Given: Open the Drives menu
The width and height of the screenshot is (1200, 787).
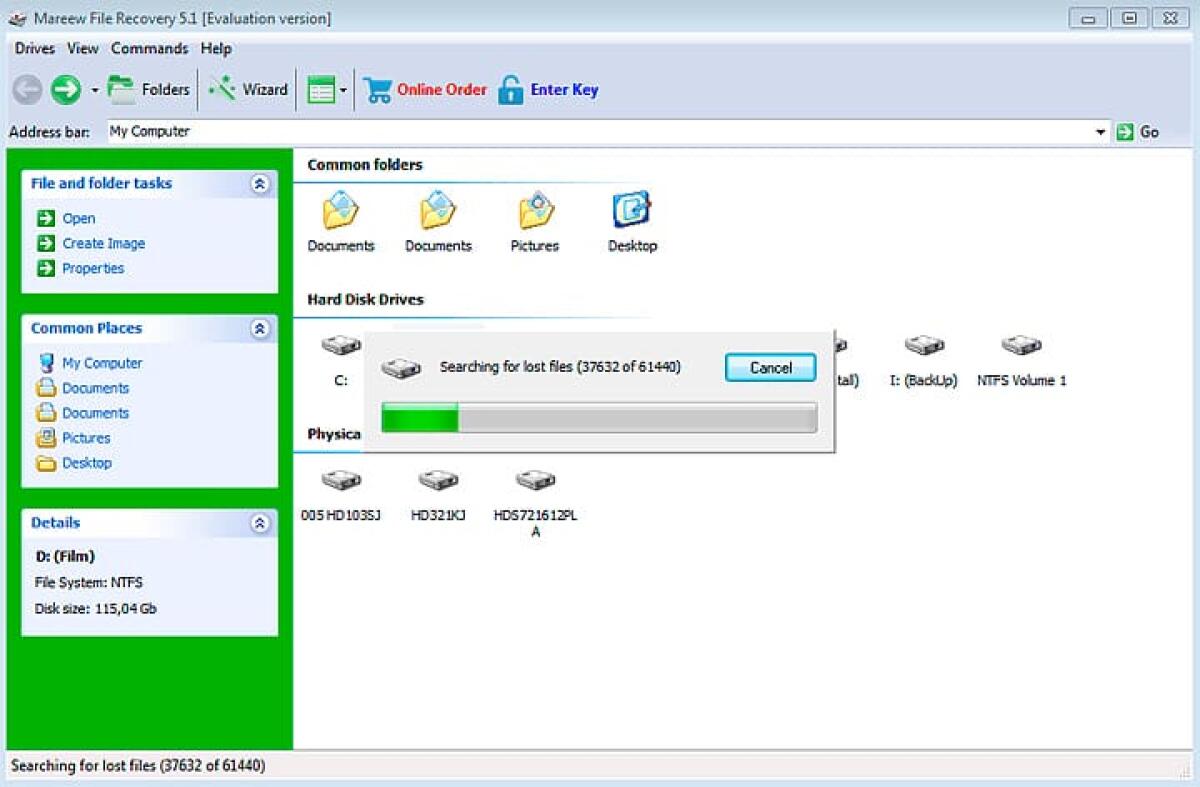Looking at the screenshot, I should point(34,48).
